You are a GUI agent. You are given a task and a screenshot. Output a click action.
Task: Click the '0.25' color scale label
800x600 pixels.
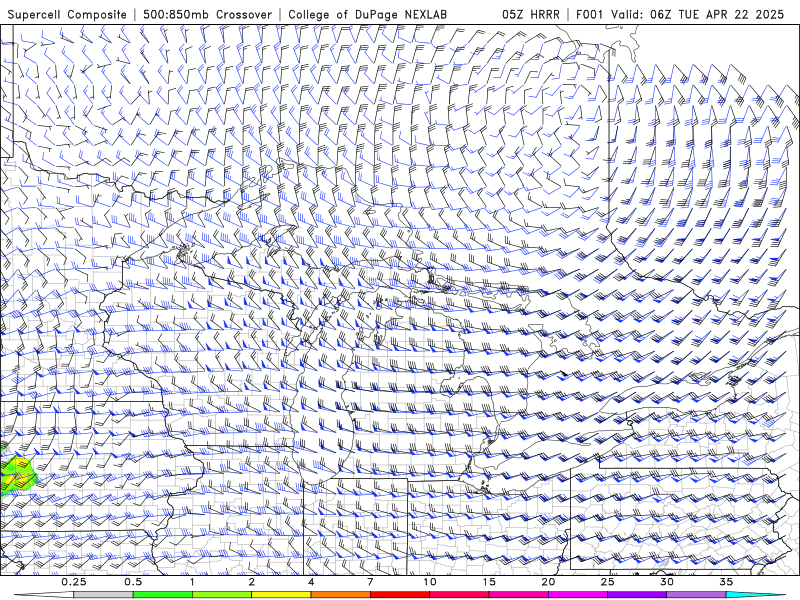tap(74, 582)
